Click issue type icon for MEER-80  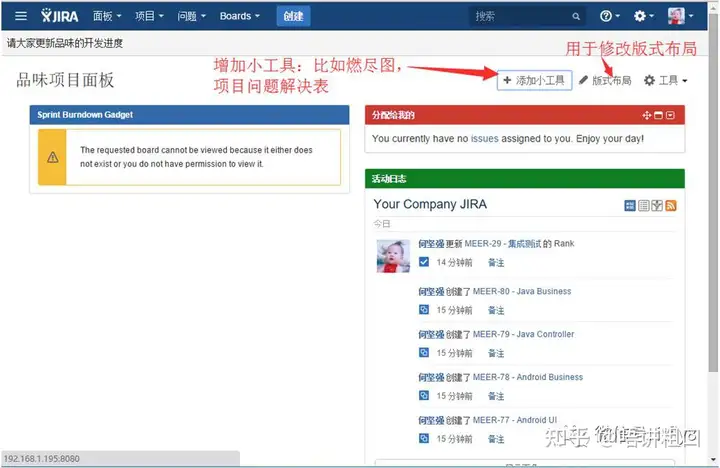[424, 310]
